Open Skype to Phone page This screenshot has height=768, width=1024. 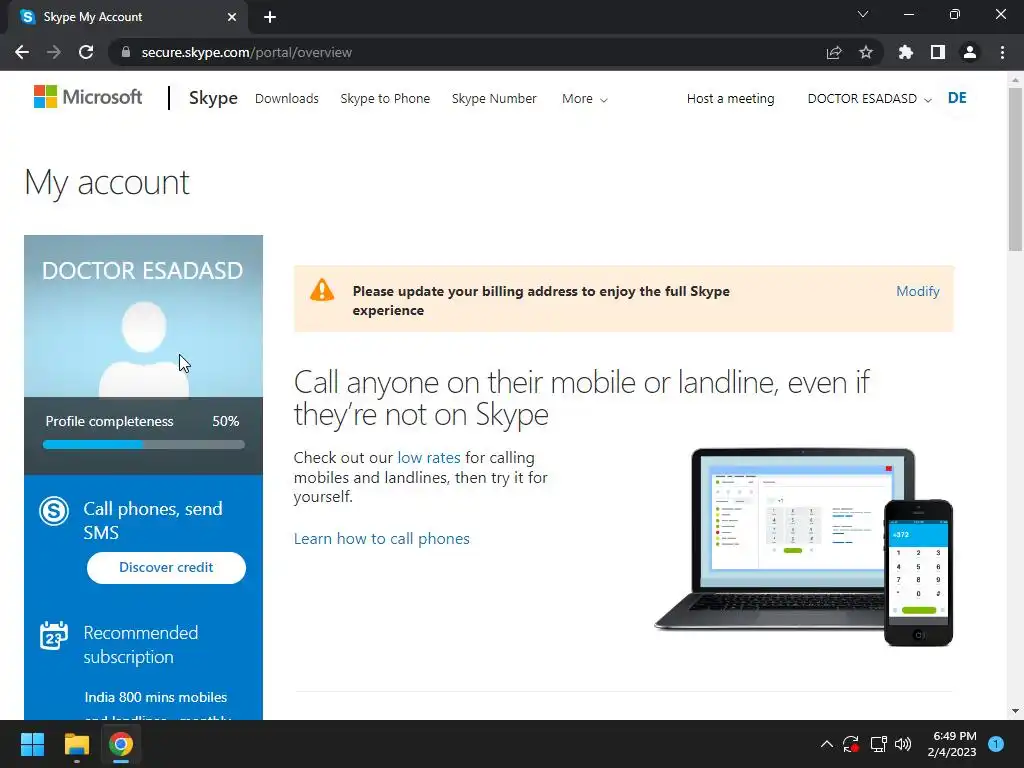(385, 99)
